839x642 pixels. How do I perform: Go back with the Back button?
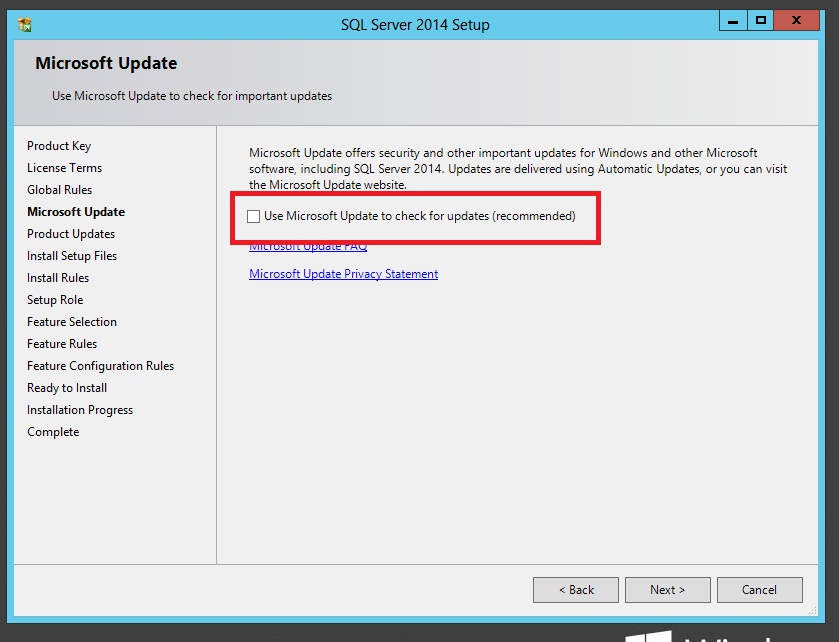coord(576,590)
